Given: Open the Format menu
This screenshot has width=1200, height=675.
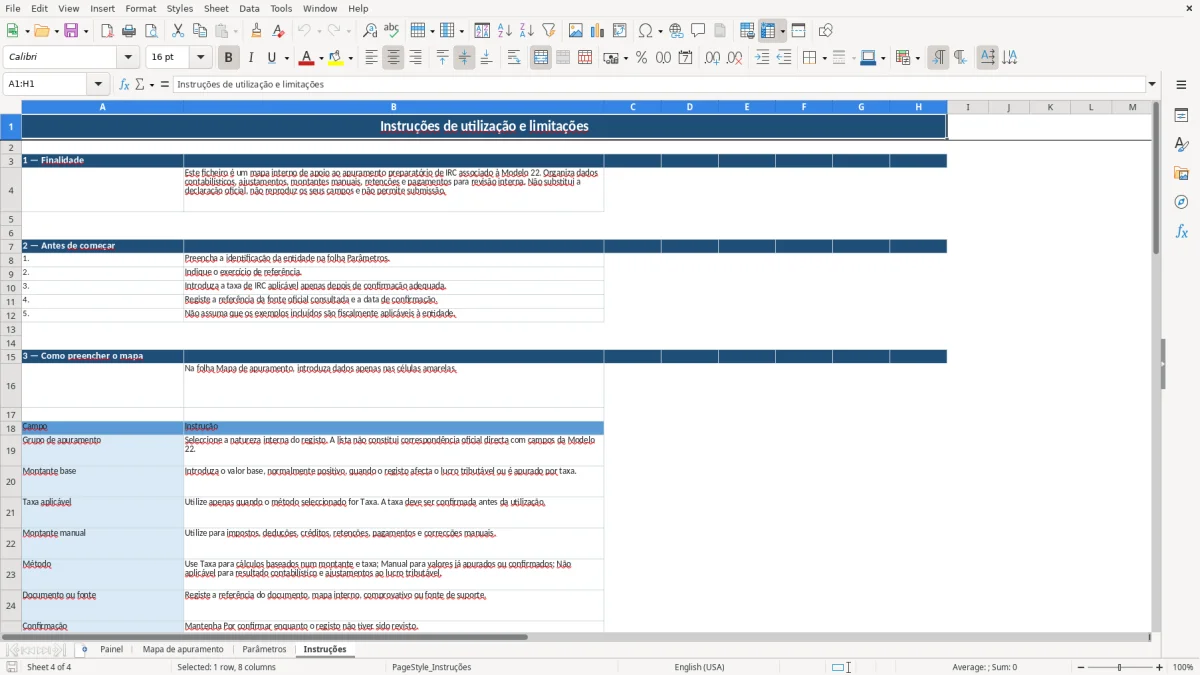Looking at the screenshot, I should pyautogui.click(x=140, y=8).
